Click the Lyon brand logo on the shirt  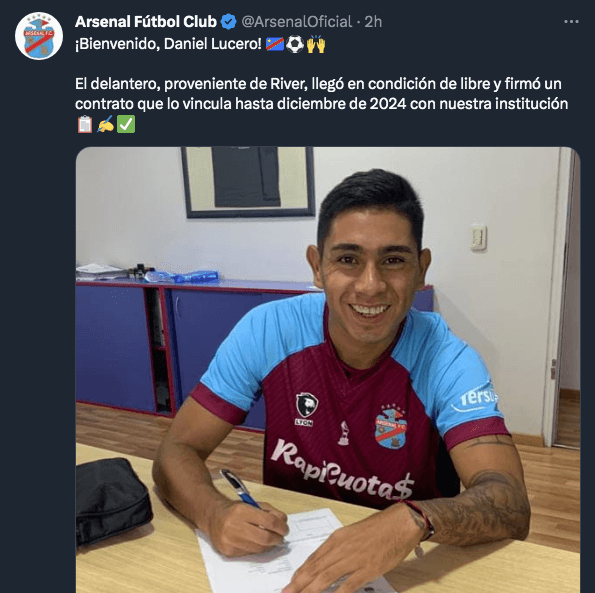[x=306, y=409]
